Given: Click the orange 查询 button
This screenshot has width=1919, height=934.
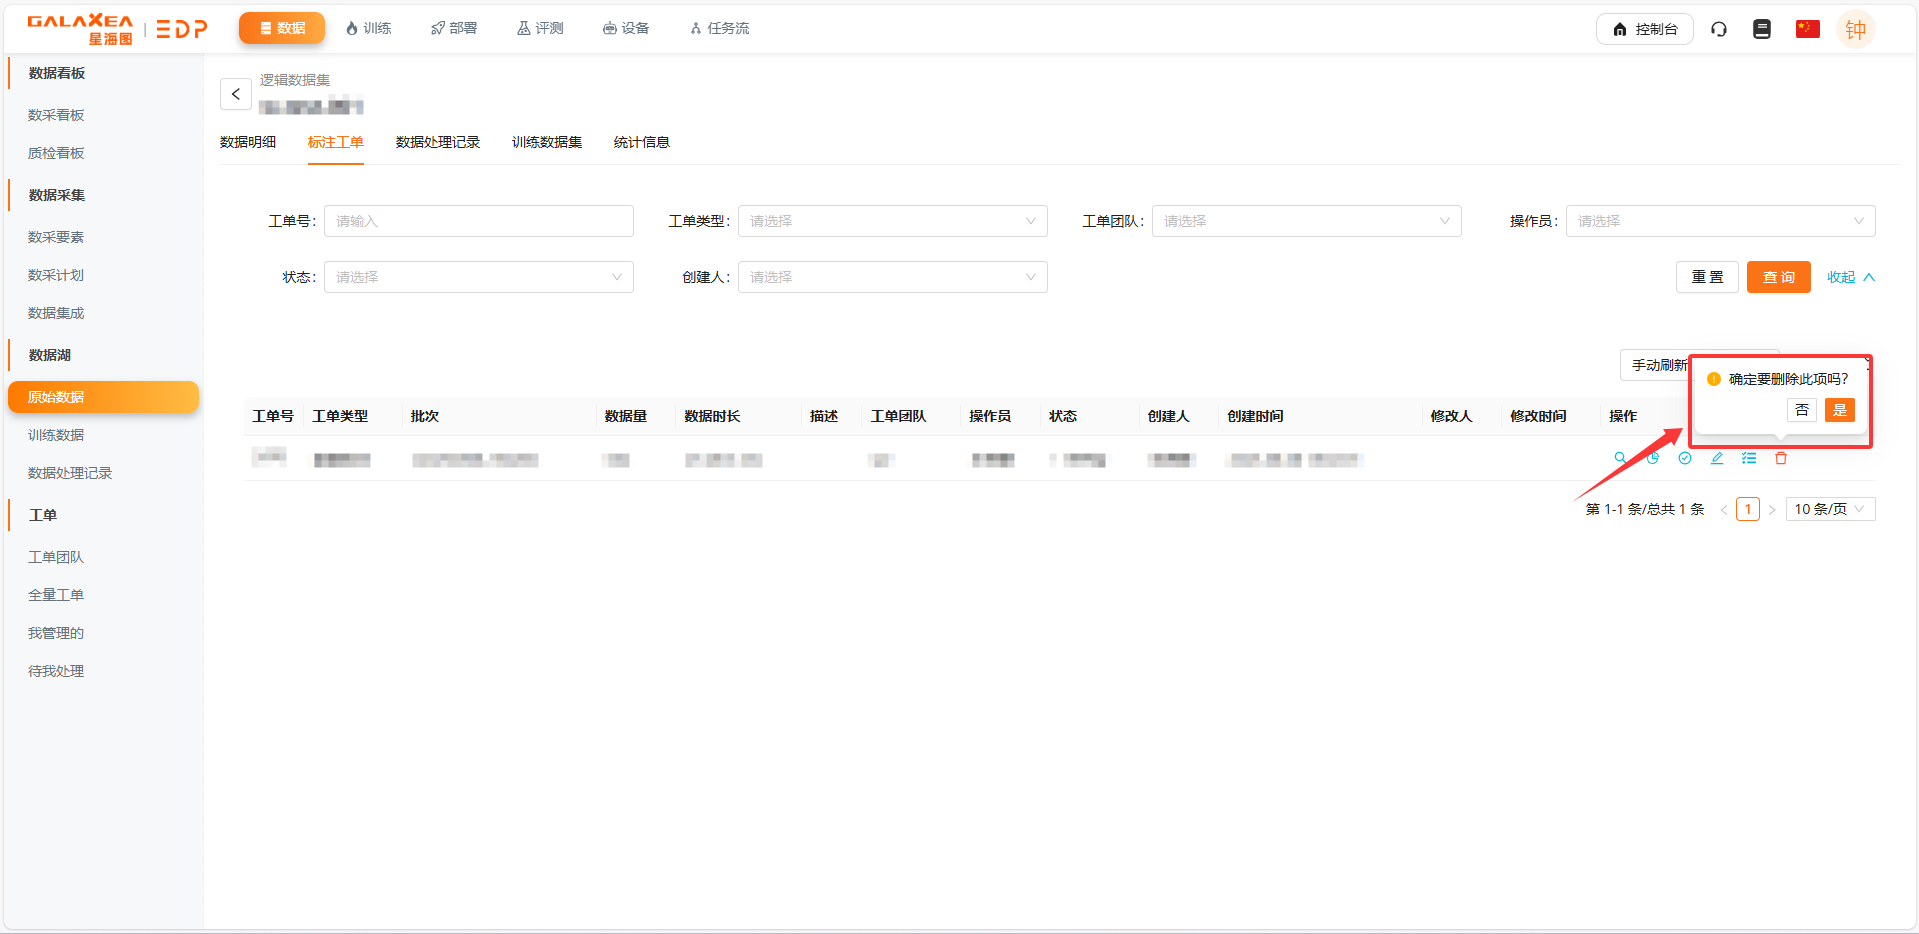Looking at the screenshot, I should pyautogui.click(x=1778, y=277).
